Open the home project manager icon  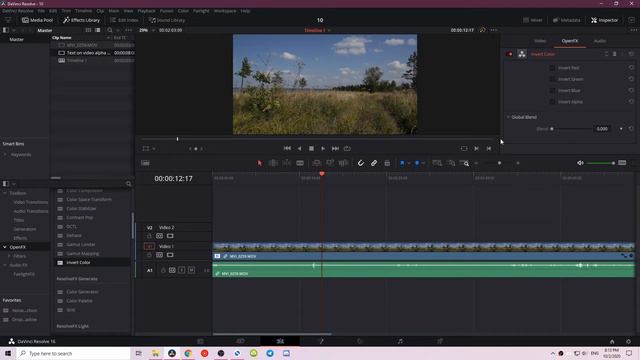pyautogui.click(x=612, y=342)
